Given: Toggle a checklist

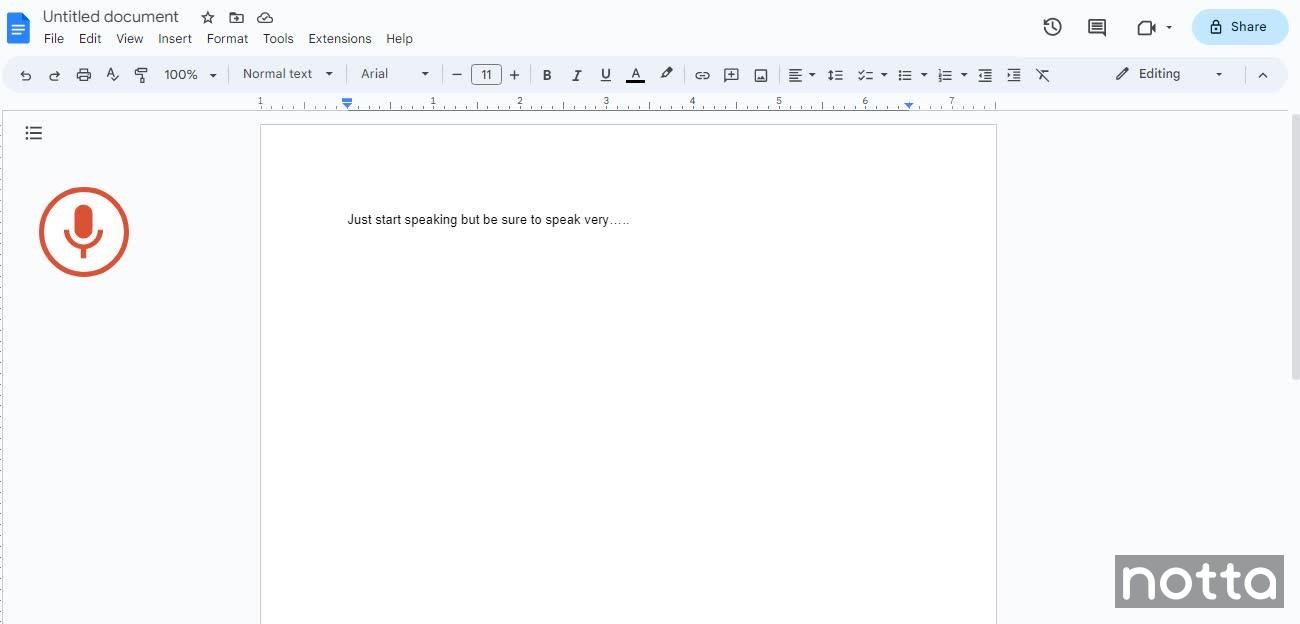Looking at the screenshot, I should (866, 74).
